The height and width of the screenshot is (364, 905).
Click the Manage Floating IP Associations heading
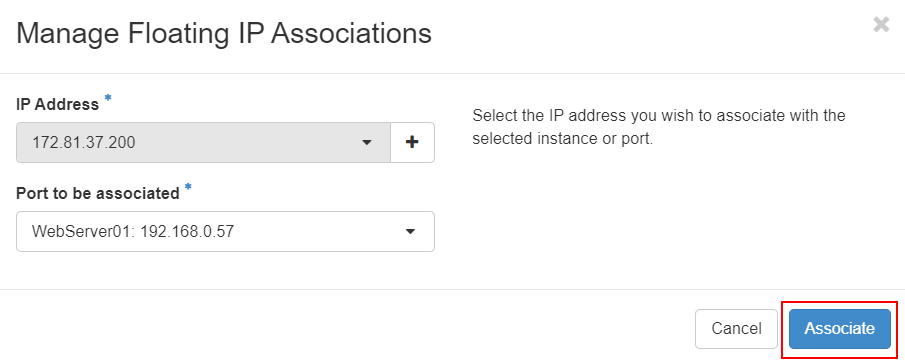tap(224, 33)
